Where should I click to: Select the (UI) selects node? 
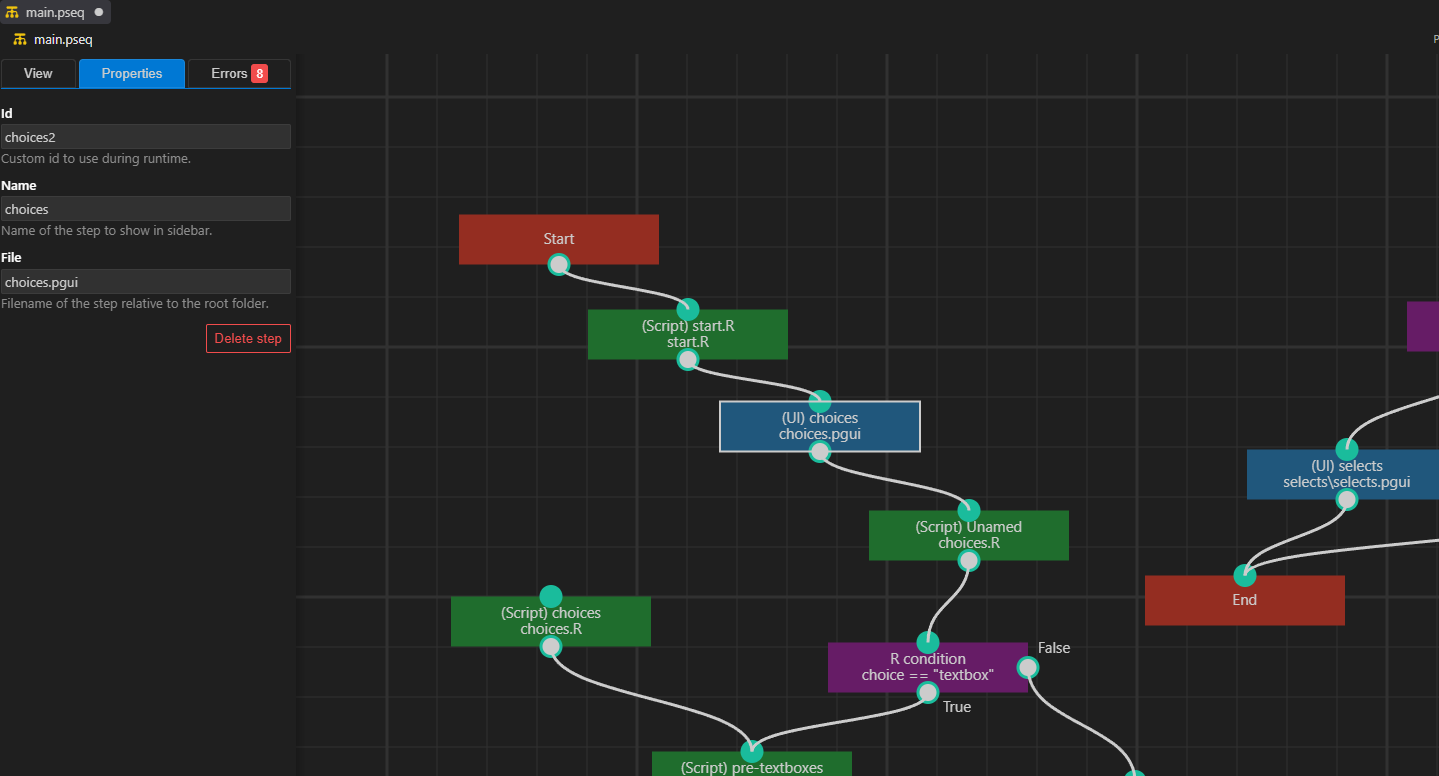[x=1343, y=474]
